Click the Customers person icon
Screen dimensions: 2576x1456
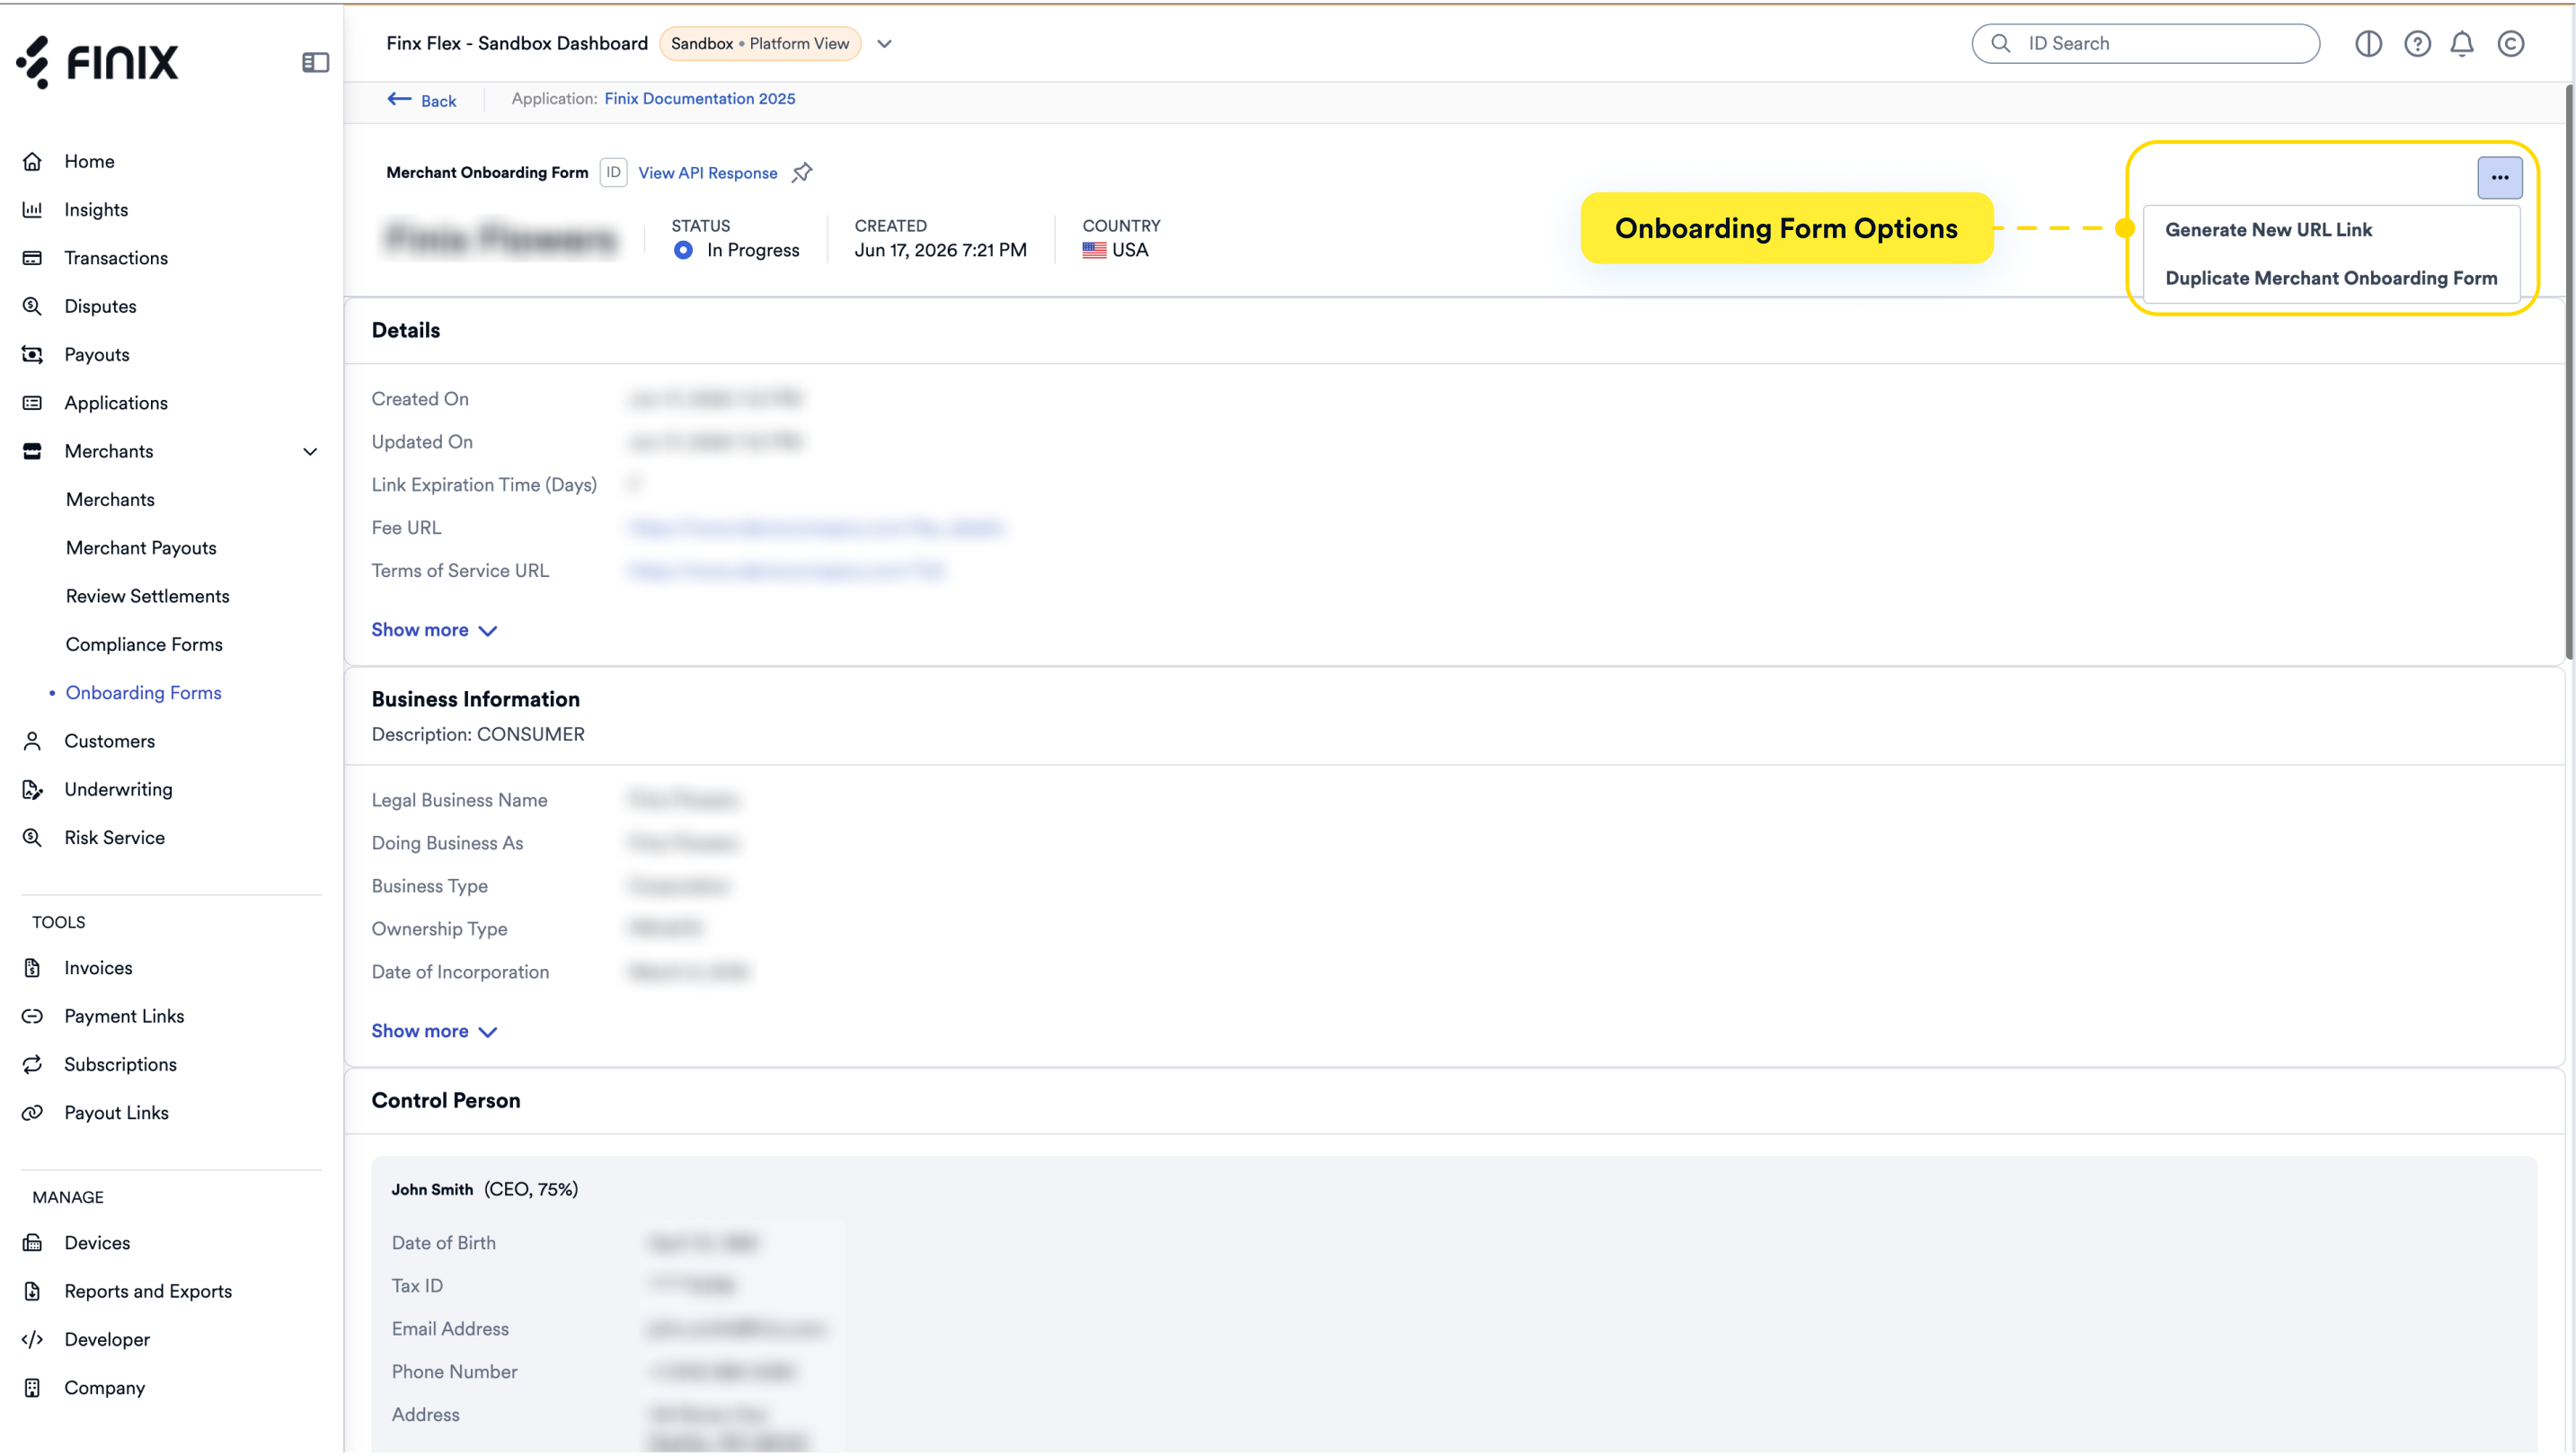click(32, 741)
